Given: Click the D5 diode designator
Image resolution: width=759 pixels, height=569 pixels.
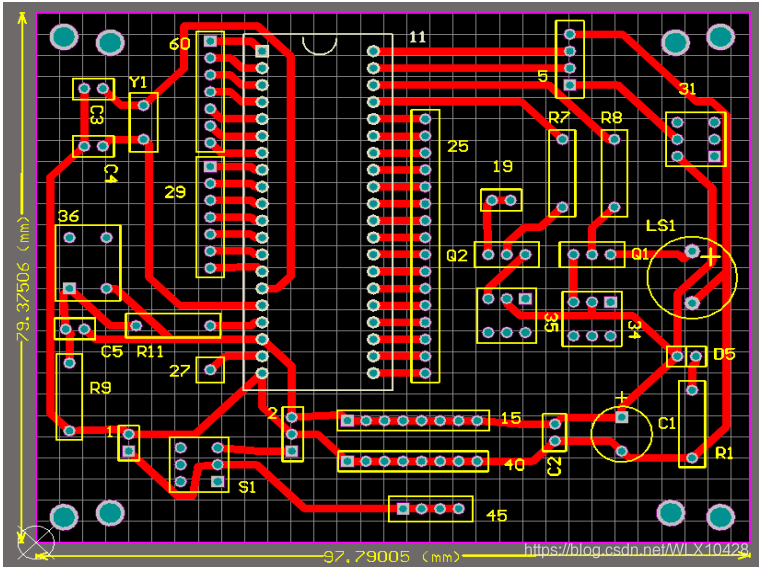Looking at the screenshot, I should pyautogui.click(x=724, y=354).
